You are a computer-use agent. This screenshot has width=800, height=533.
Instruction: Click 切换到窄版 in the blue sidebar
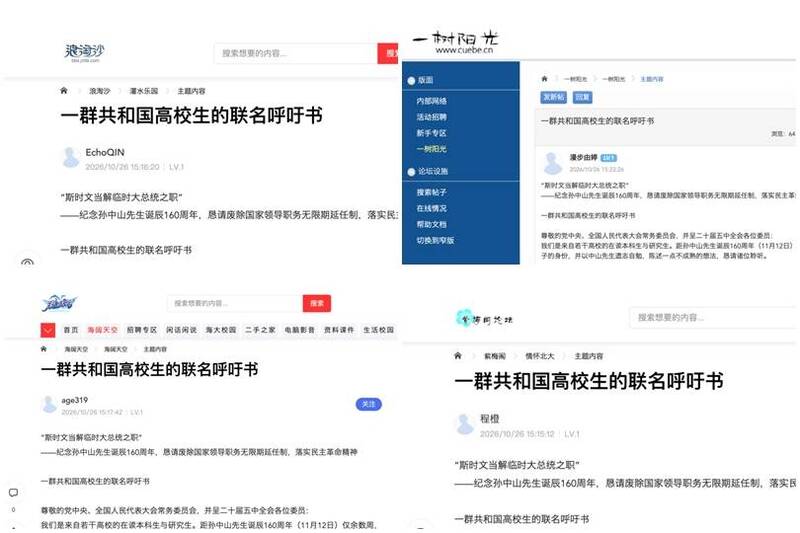point(435,240)
